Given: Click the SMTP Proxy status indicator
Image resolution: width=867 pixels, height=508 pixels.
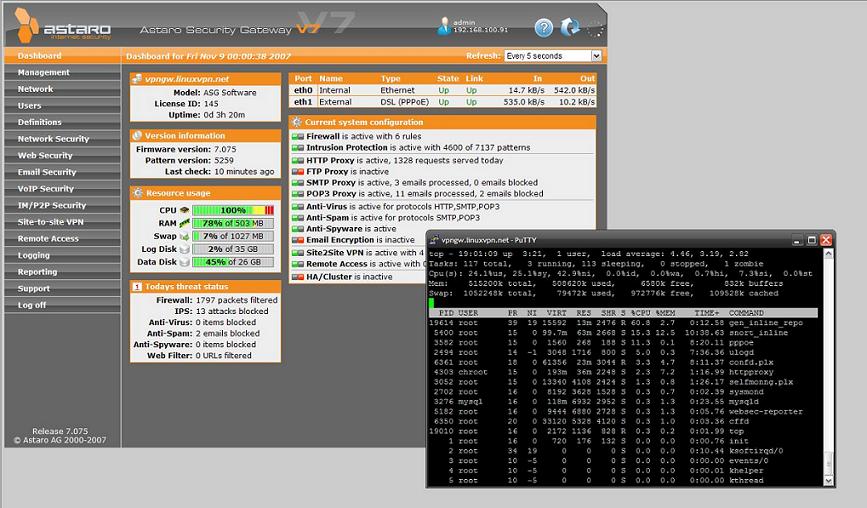Looking at the screenshot, I should point(297,182).
